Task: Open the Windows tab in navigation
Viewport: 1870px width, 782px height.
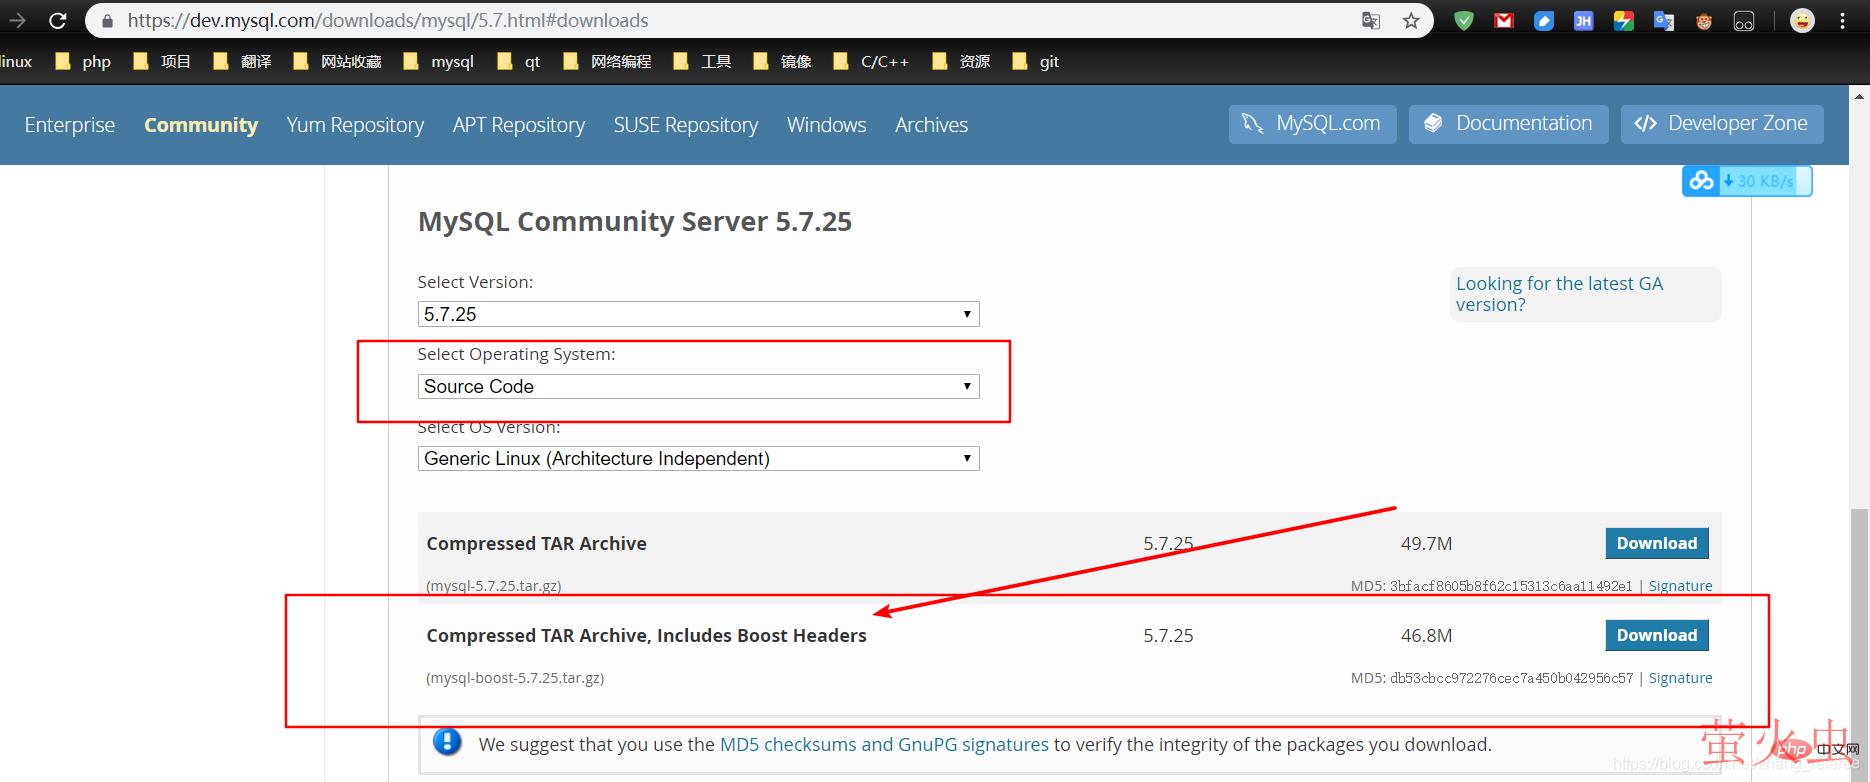Action: tap(826, 125)
